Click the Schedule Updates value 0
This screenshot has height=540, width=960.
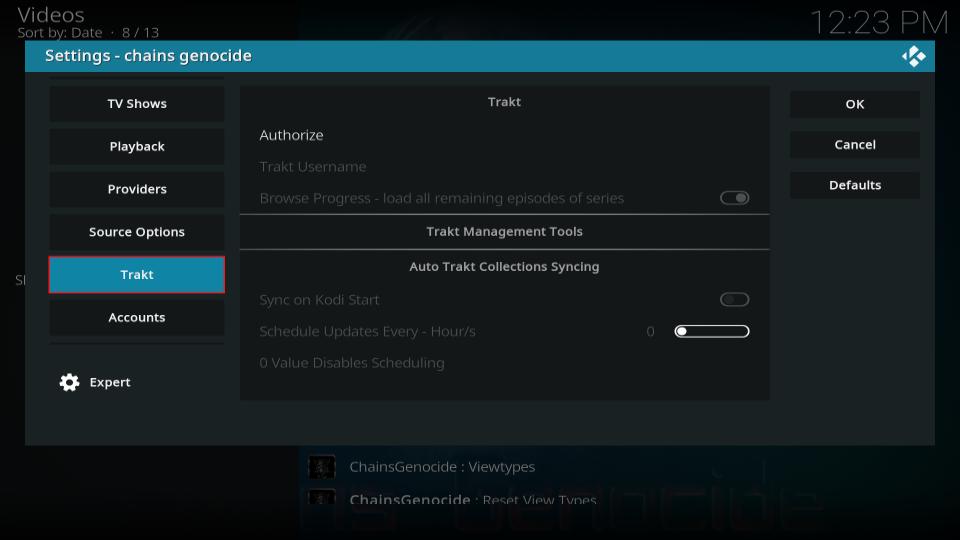click(650, 331)
